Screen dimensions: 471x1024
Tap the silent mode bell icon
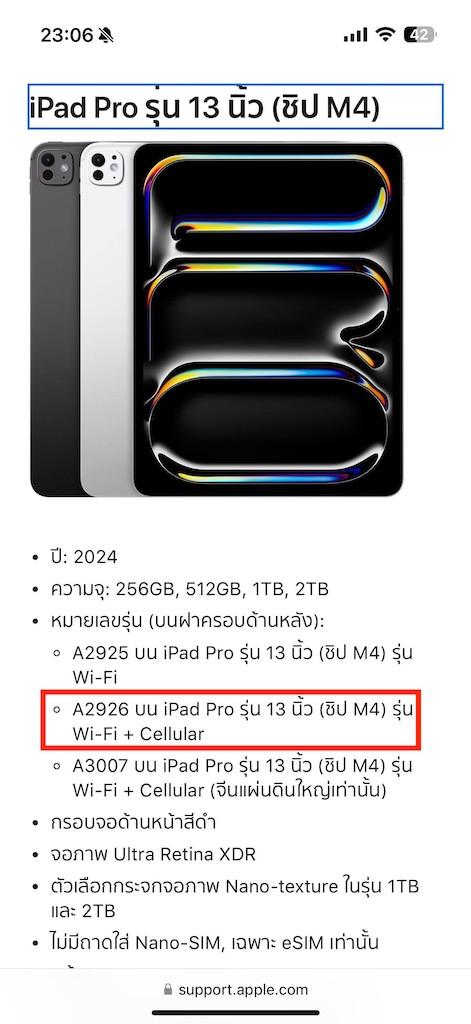106,35
